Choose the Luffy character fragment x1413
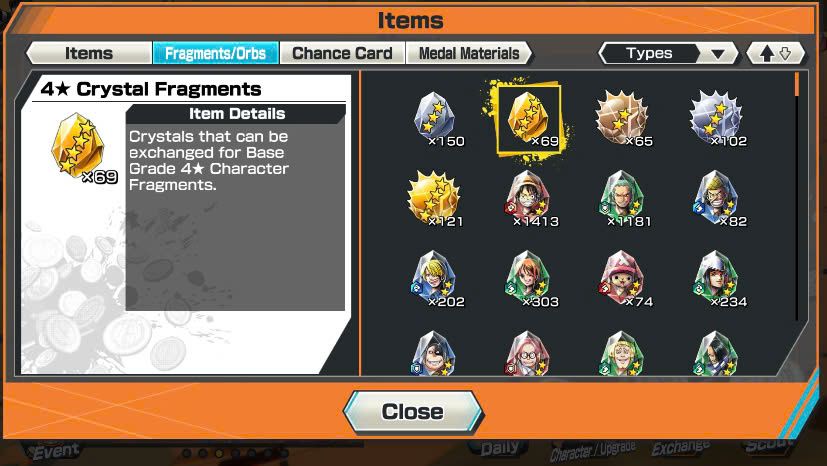The height and width of the screenshot is (466, 827). coord(529,199)
